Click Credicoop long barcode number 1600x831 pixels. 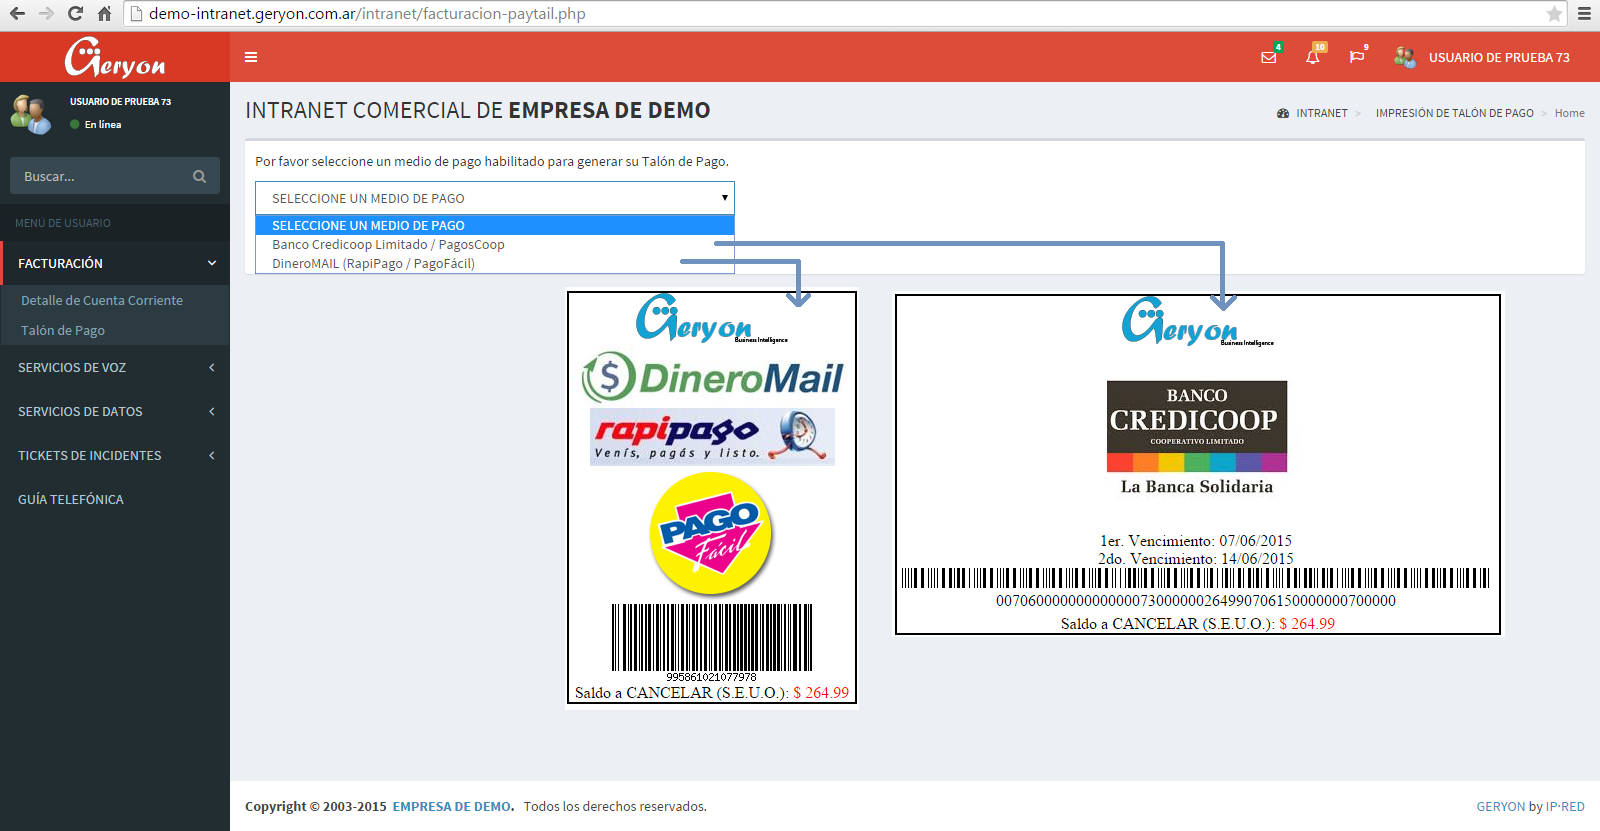(x=1196, y=601)
